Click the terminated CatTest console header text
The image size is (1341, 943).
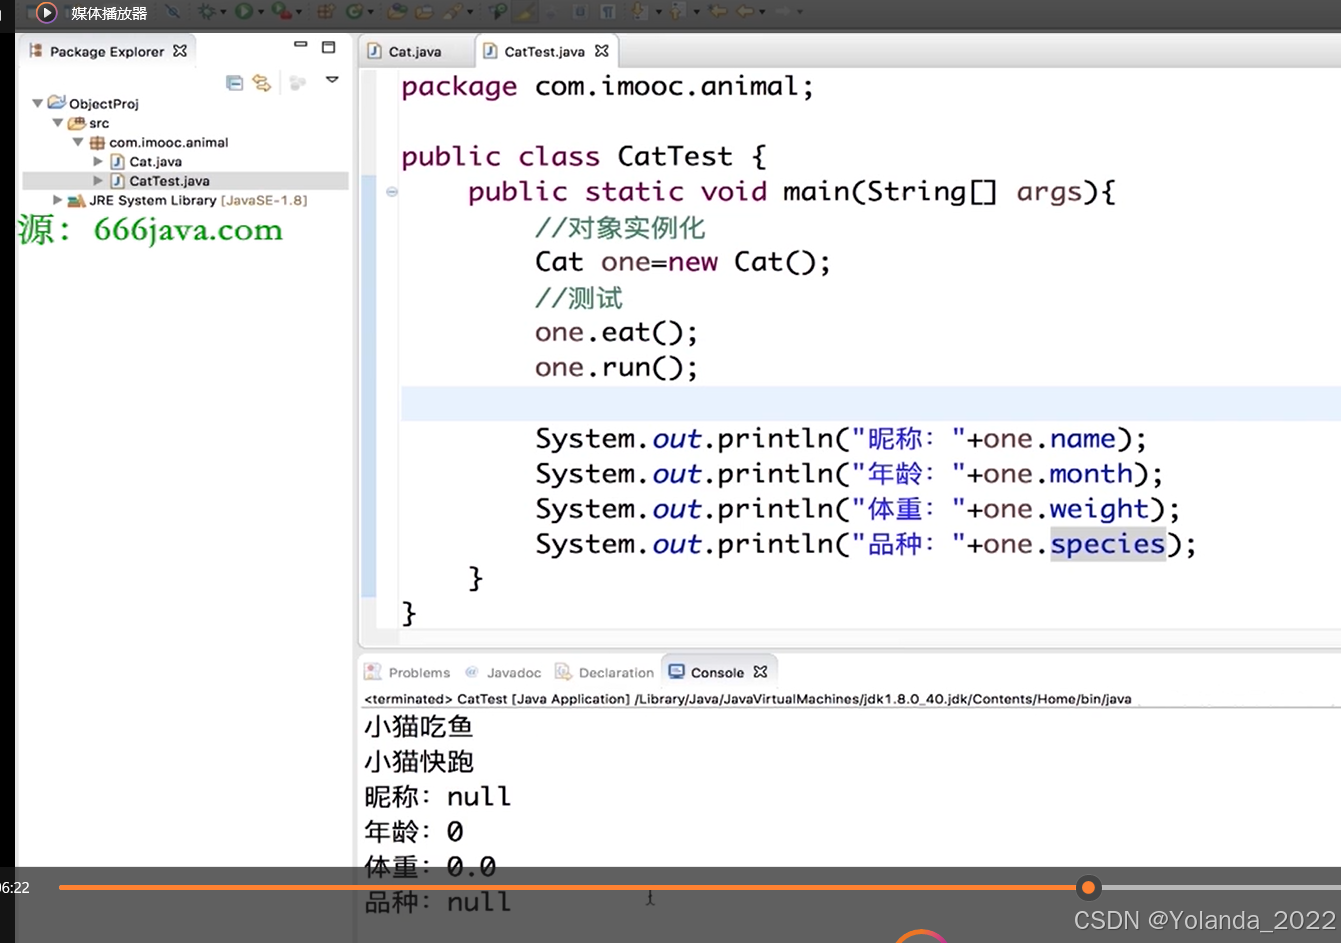[x=748, y=699]
